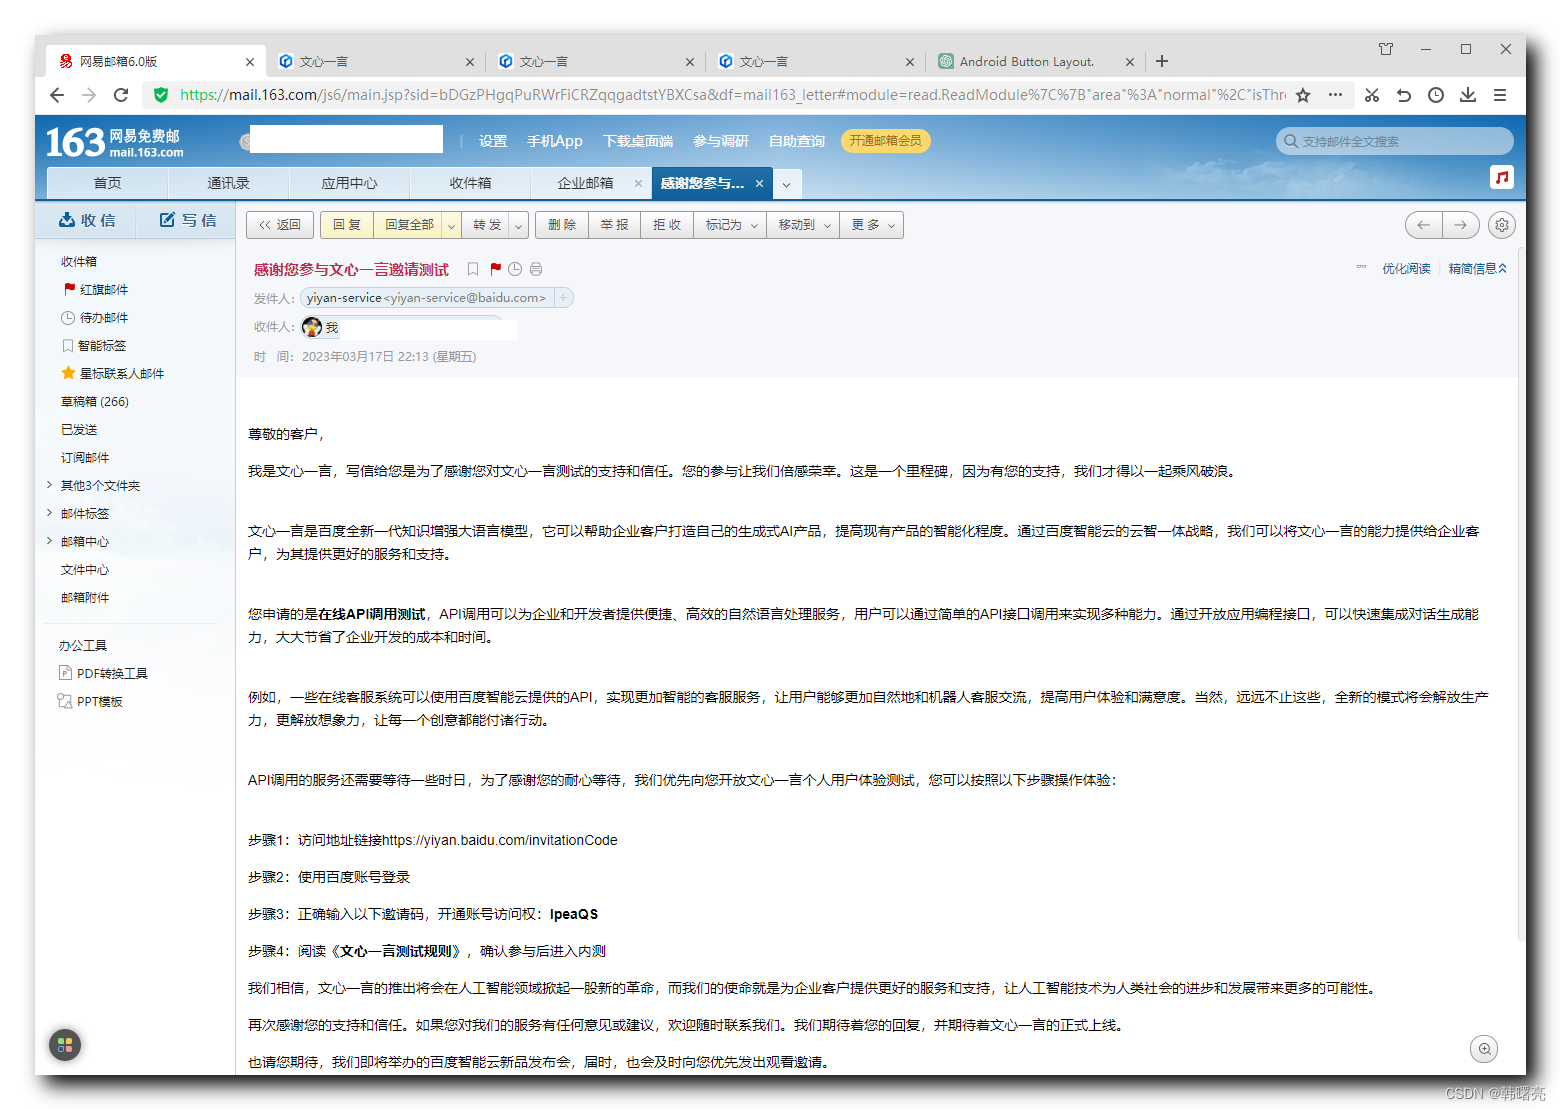Click sender yiyan-service address chip
Image resolution: width=1561 pixels, height=1110 pixels.
pos(427,298)
